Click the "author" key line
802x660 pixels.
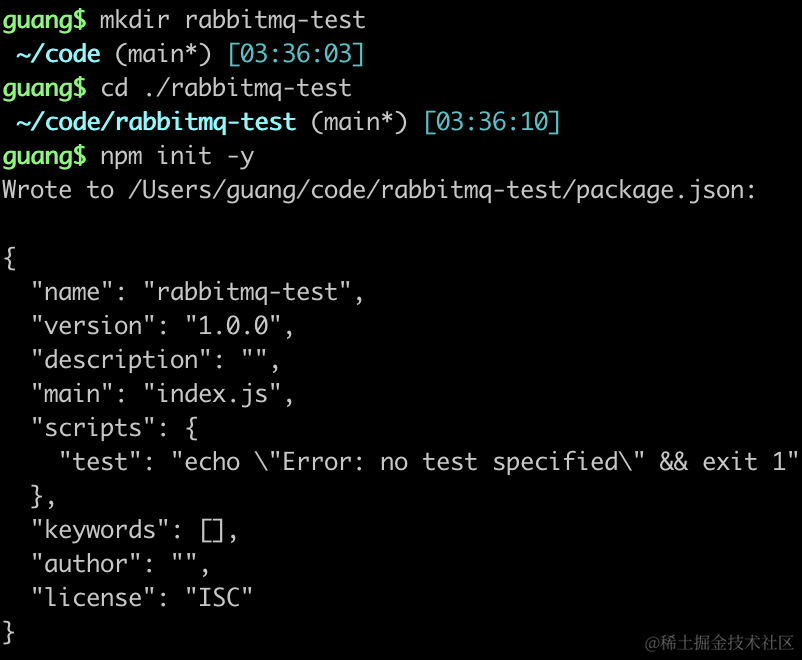tap(120, 564)
